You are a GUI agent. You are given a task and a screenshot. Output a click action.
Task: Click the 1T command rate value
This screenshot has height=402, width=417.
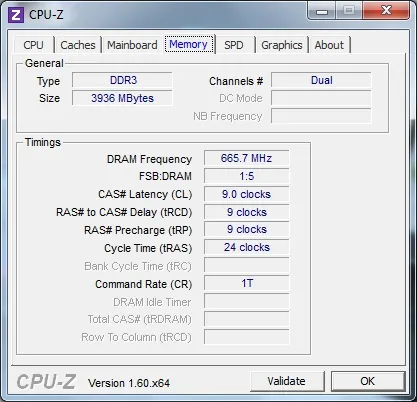(247, 283)
